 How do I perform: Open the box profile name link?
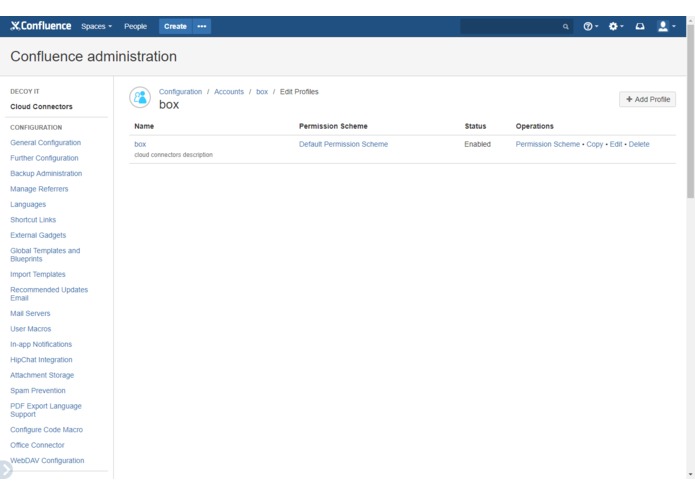tap(140, 144)
